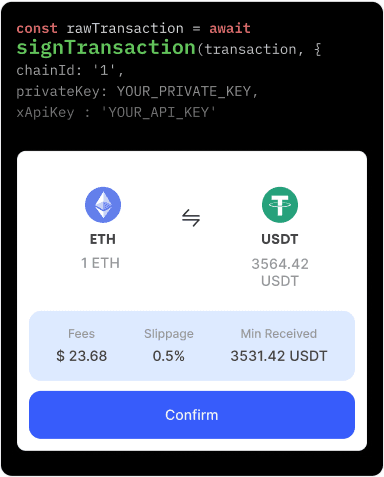Click the 3531.42 USDT minimum received value
384x477 pixels.
pos(279,356)
